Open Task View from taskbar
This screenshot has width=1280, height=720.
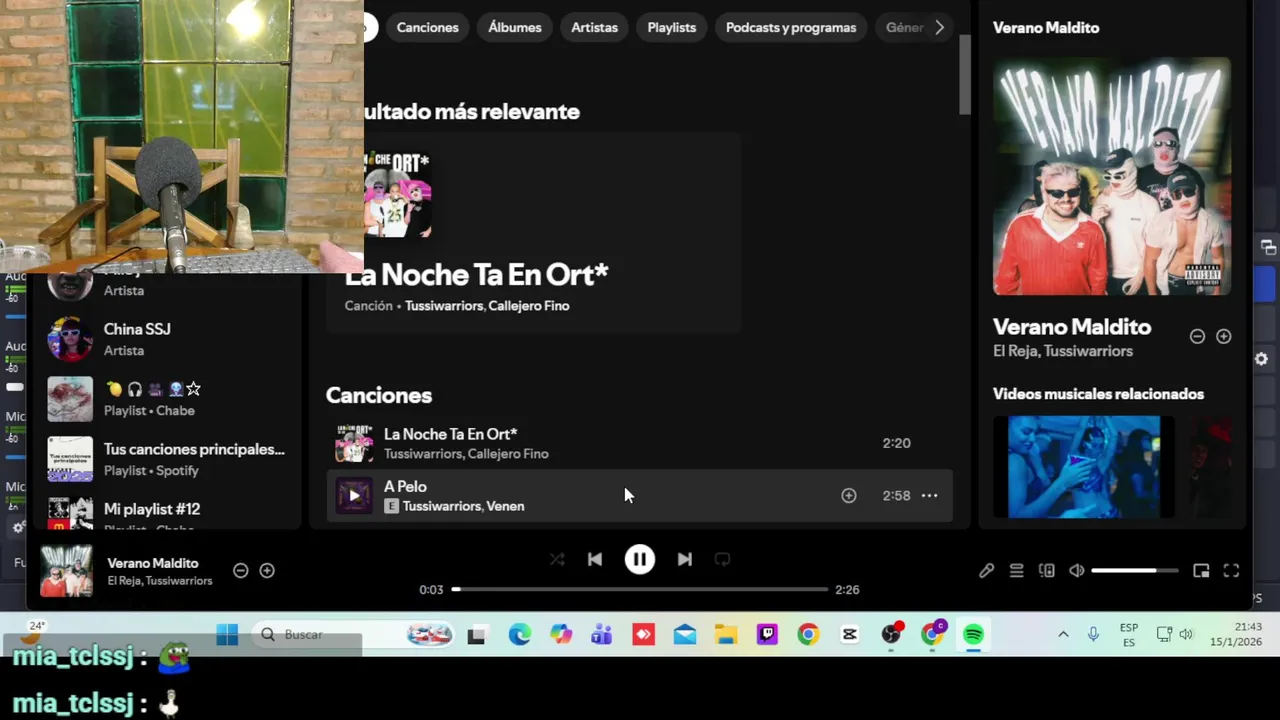pos(477,634)
